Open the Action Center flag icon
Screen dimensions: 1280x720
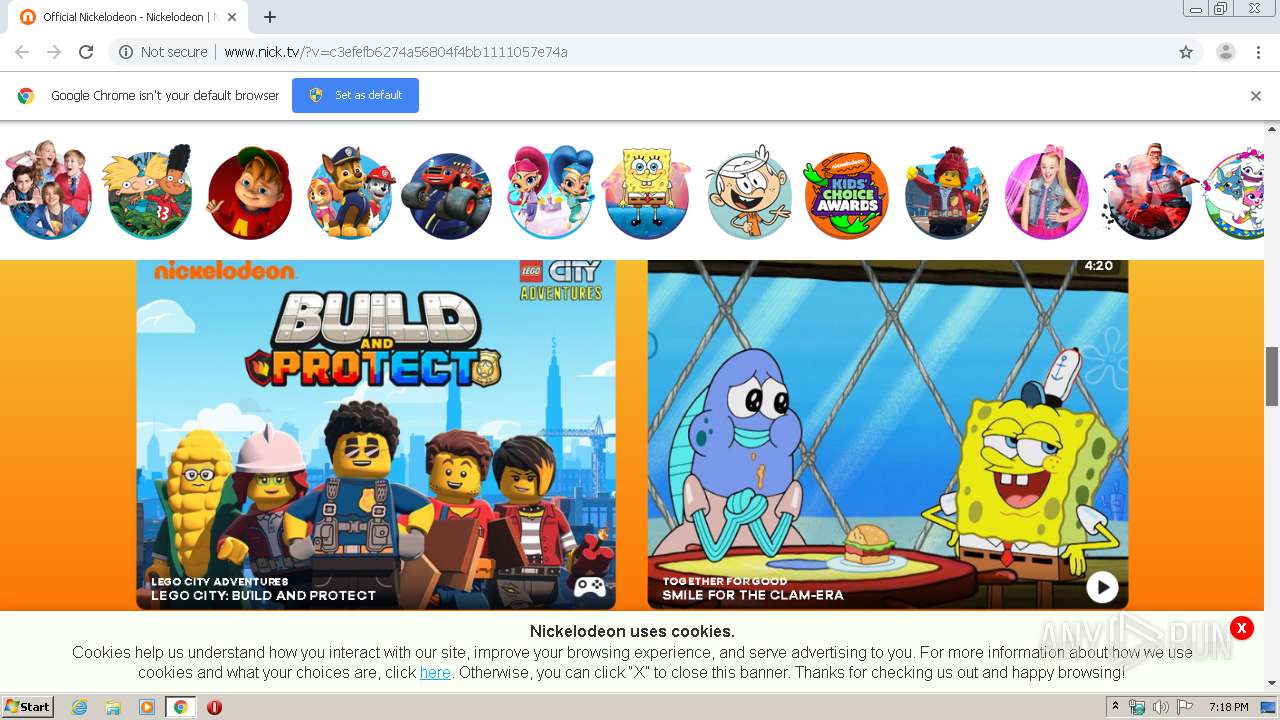coord(1185,707)
